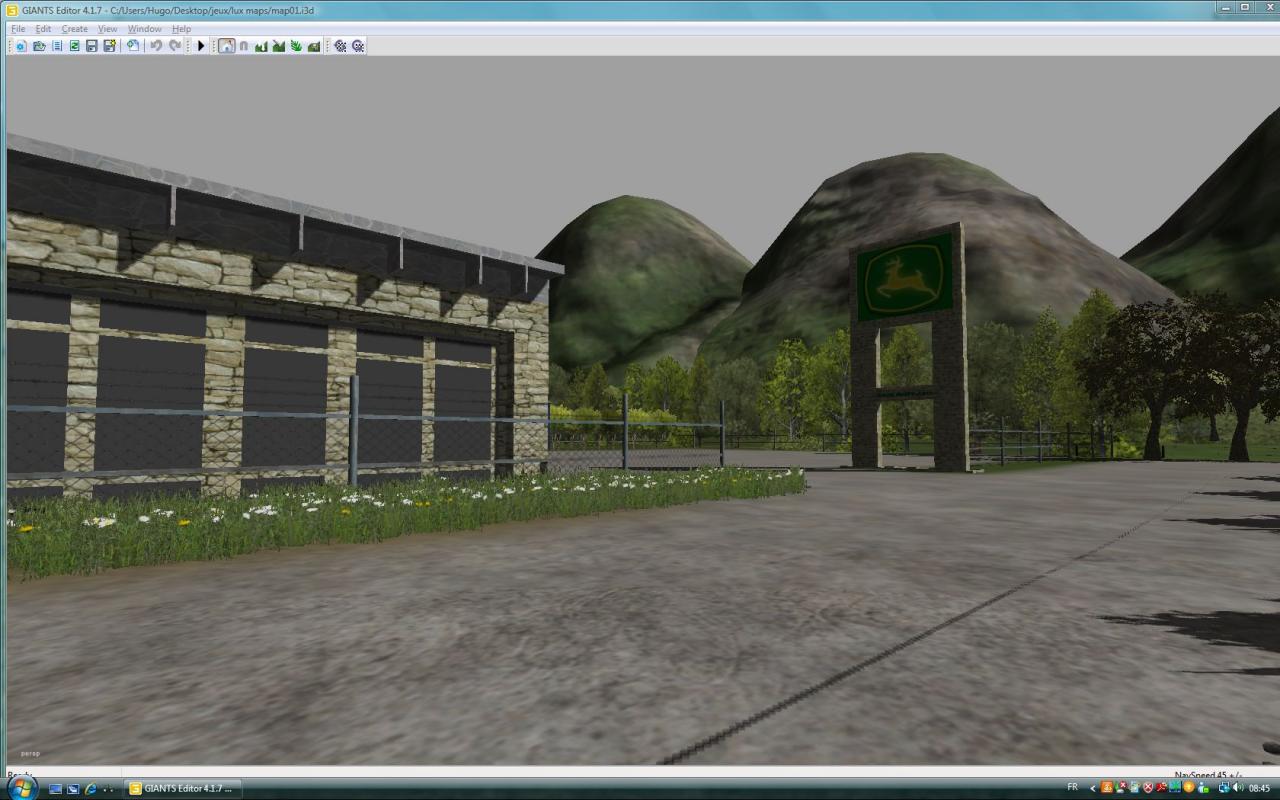Click the network tray icon
The image size is (1280, 800).
[1224, 787]
